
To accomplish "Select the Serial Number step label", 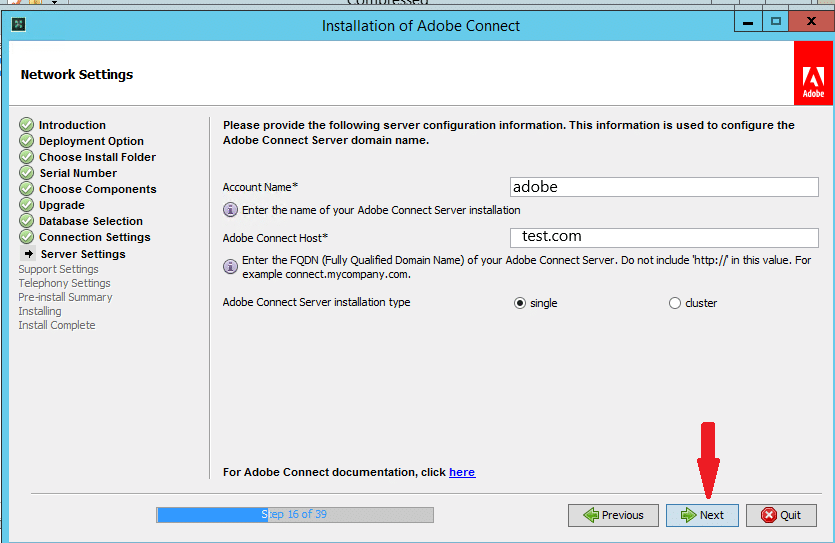I will pos(78,173).
